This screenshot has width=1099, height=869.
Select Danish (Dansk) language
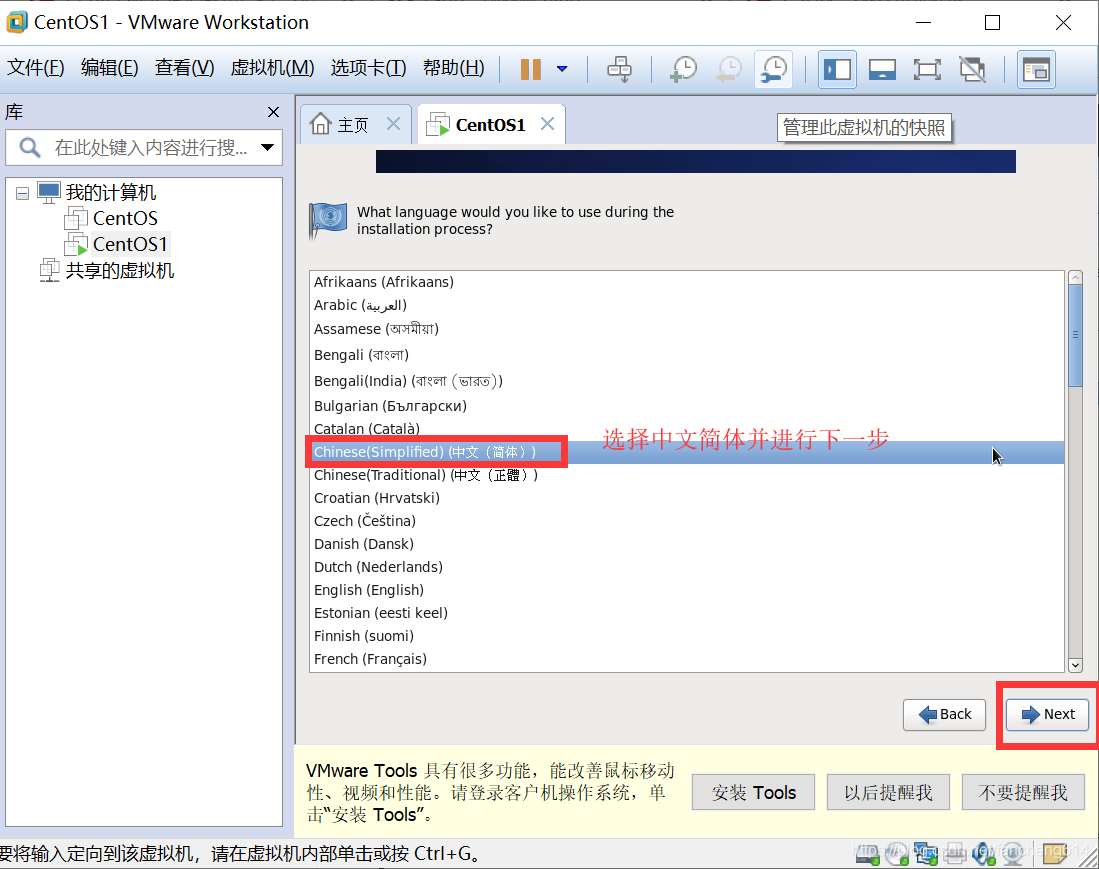687,544
